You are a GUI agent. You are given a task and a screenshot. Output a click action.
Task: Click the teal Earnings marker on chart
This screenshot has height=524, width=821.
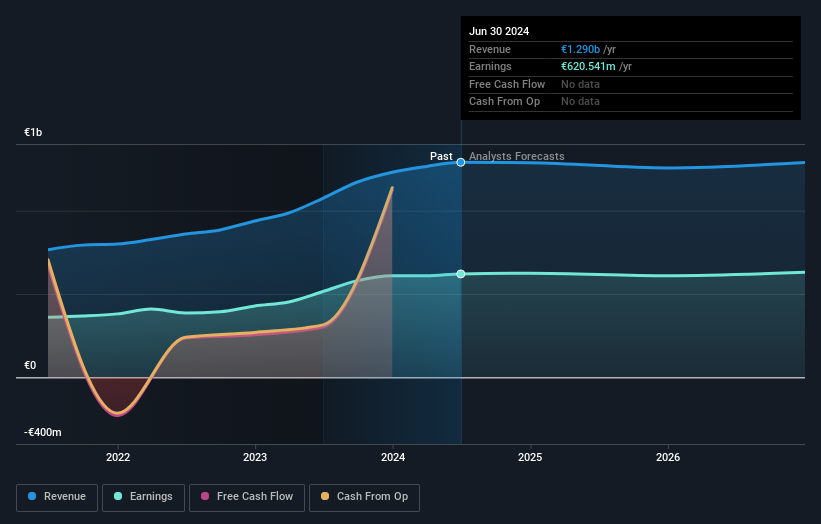461,274
